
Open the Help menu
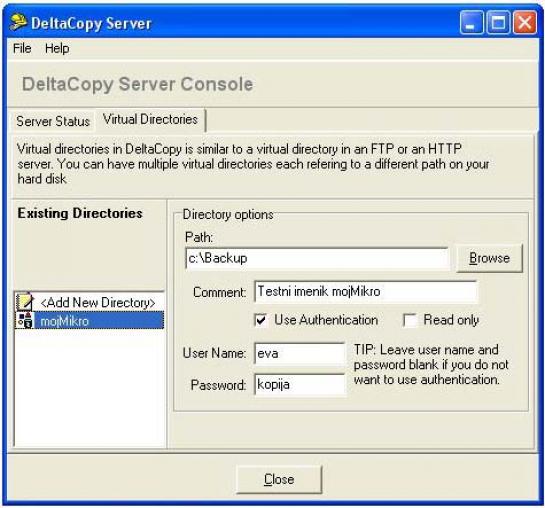pyautogui.click(x=57, y=48)
